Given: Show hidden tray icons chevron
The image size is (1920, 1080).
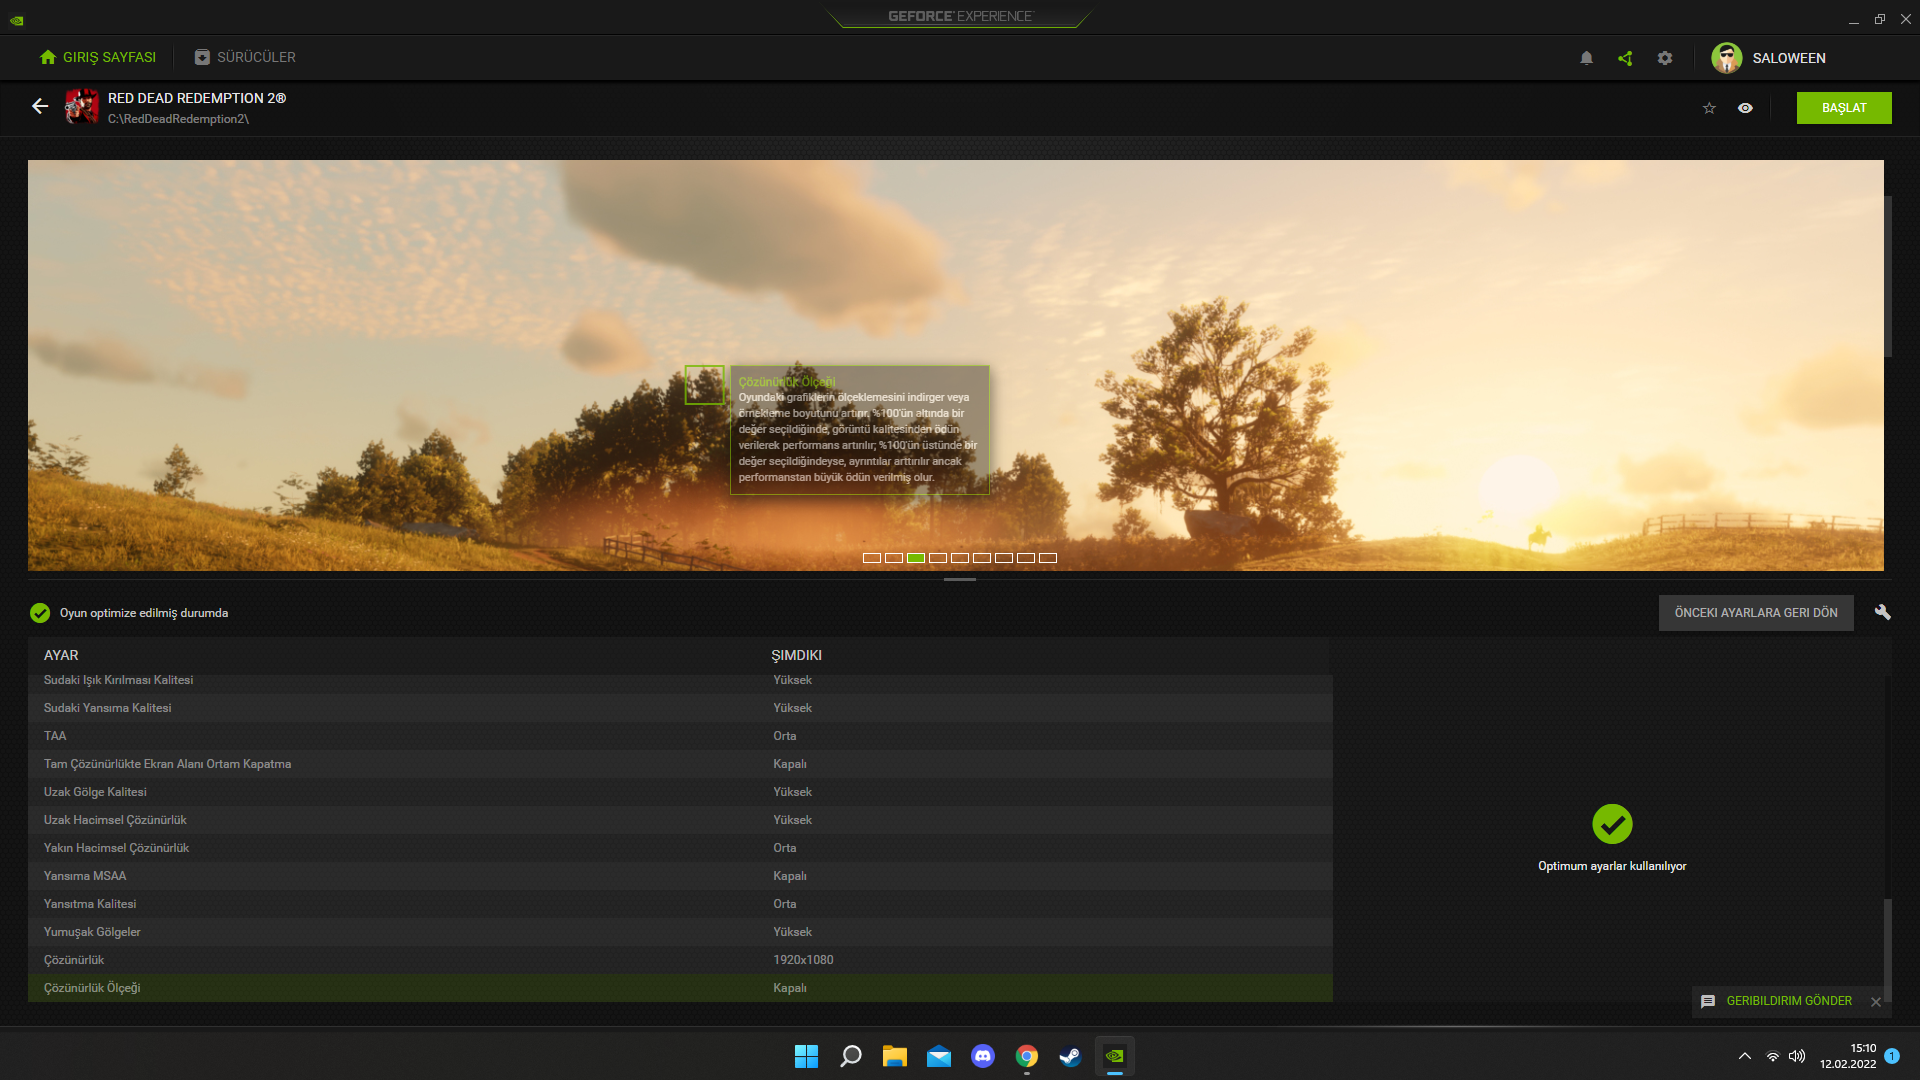Looking at the screenshot, I should [1745, 1056].
